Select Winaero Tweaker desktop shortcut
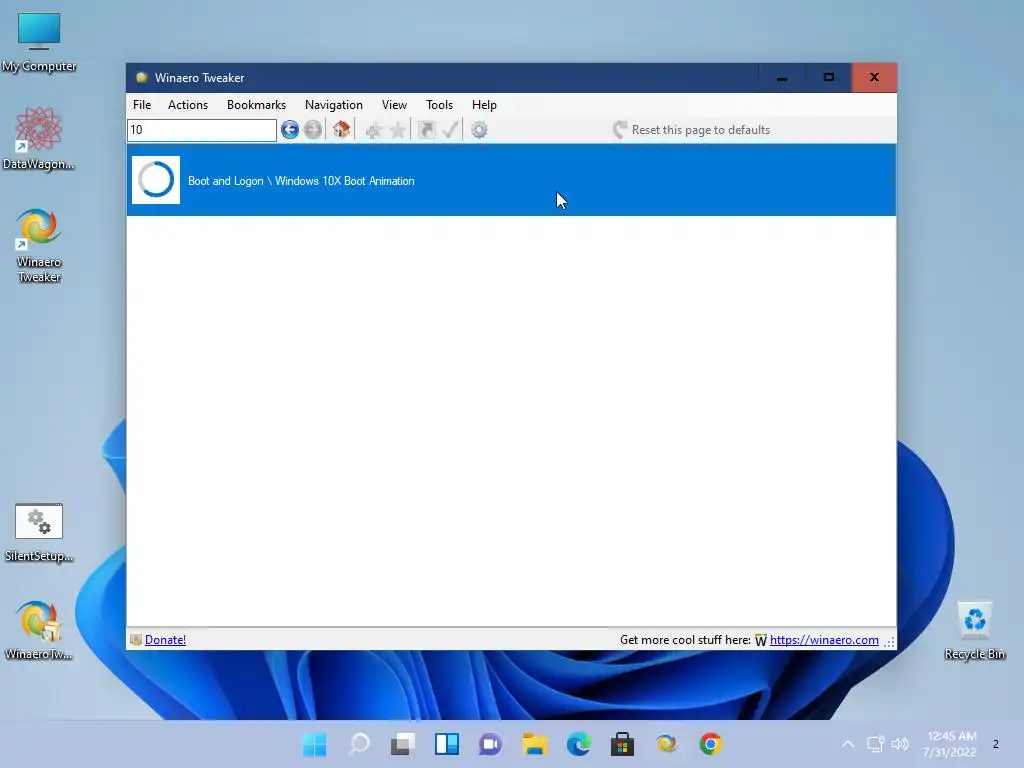 pyautogui.click(x=39, y=246)
